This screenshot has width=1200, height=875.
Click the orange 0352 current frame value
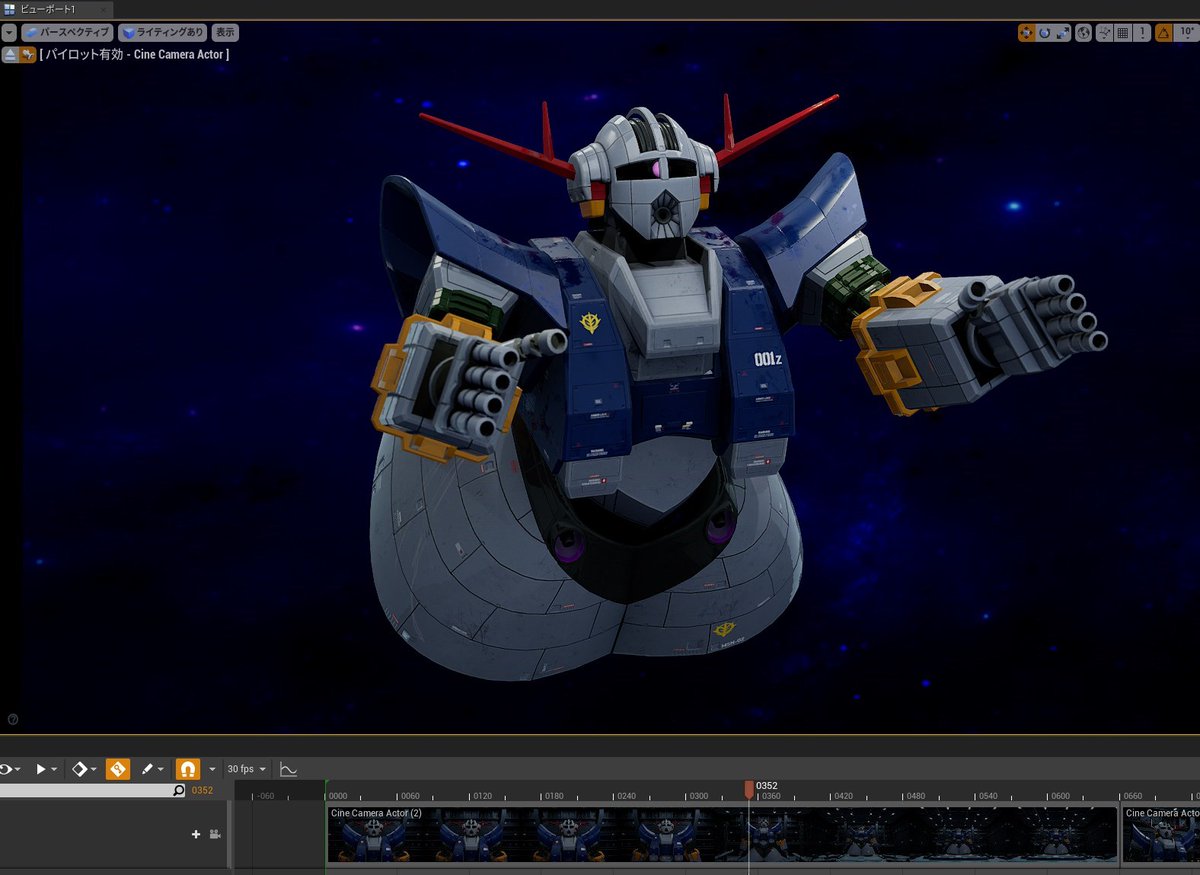click(x=202, y=790)
